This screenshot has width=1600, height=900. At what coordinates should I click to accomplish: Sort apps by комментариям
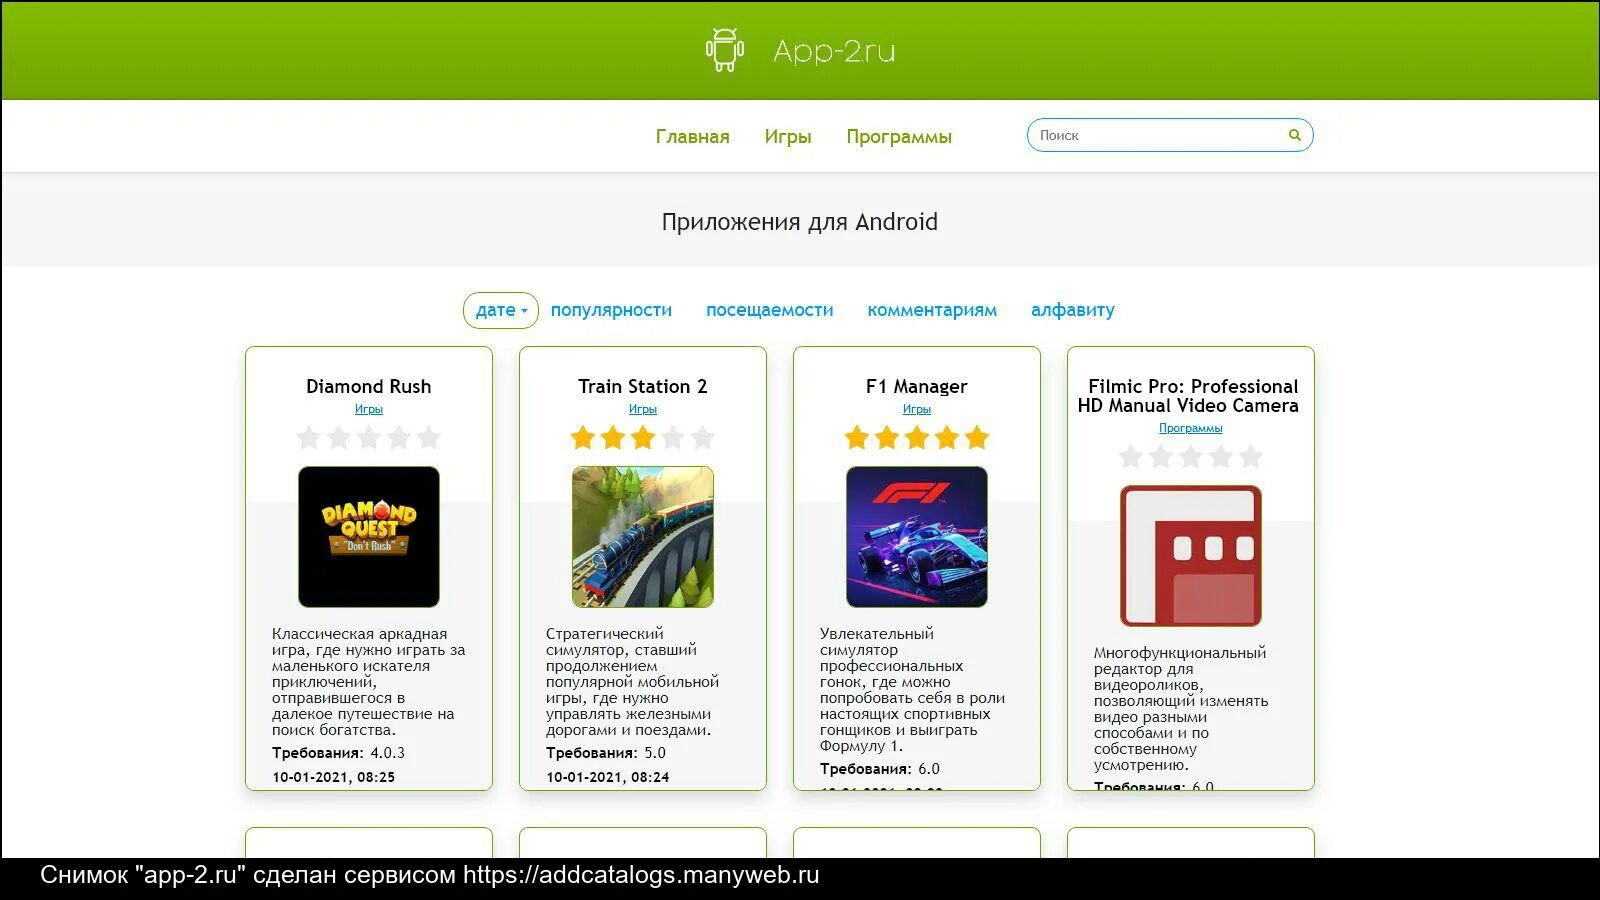pyautogui.click(x=932, y=310)
